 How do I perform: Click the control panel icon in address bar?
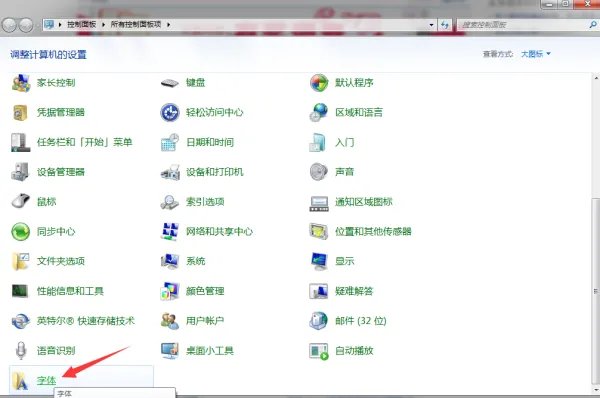tap(49, 24)
